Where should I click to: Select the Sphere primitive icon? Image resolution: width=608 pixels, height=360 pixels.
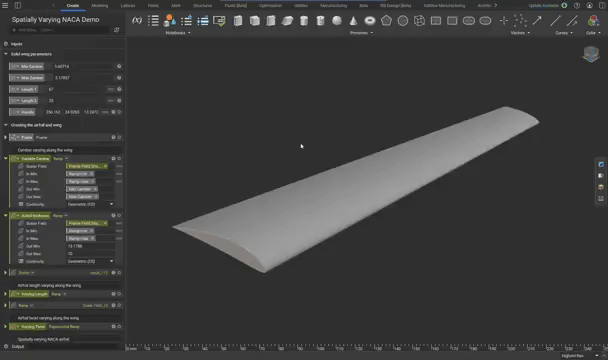coord(337,21)
